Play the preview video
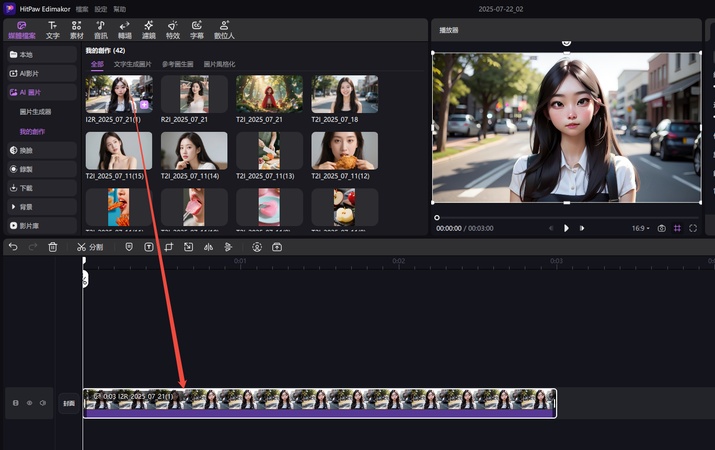Image resolution: width=715 pixels, height=450 pixels. tap(566, 228)
